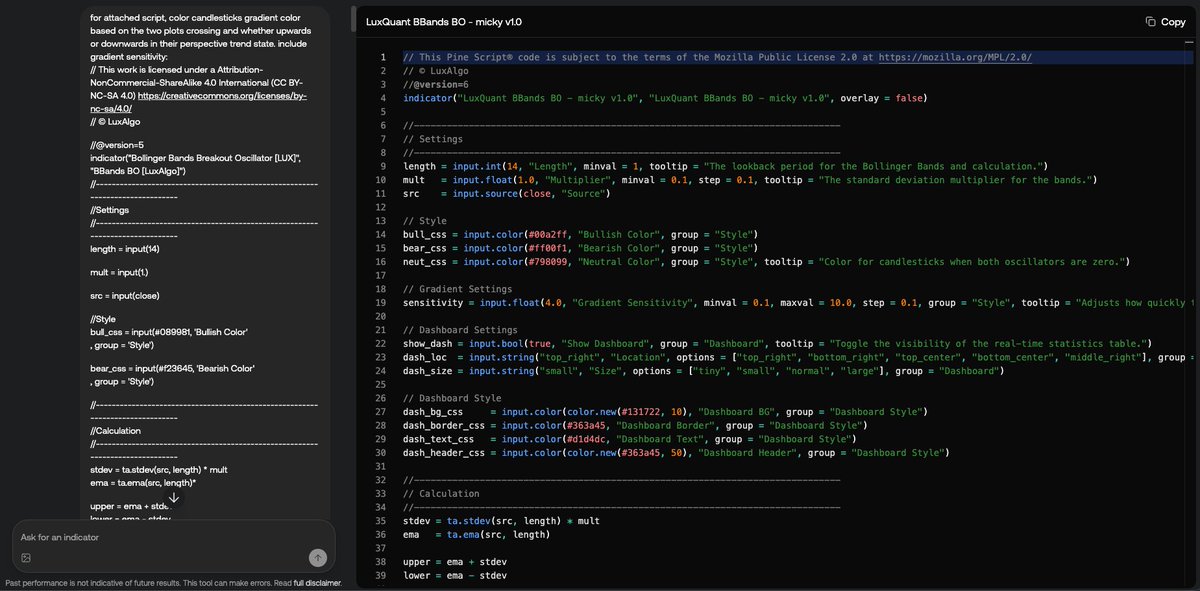Click the 'dash_loc = input.string' code line
This screenshot has height=591, width=1200.
pos(797,357)
